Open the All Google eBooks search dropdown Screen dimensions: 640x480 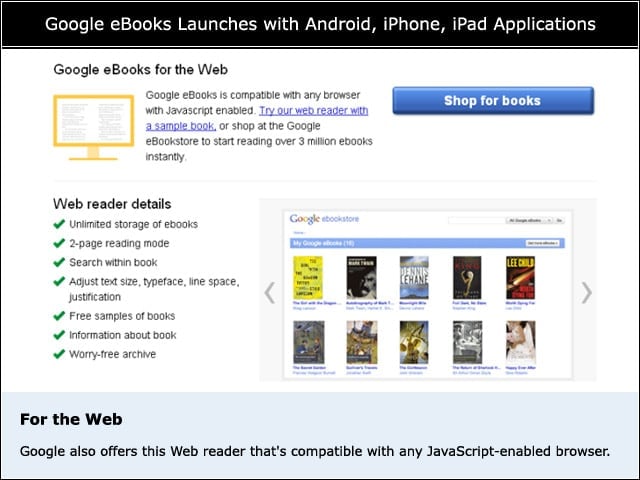[530, 220]
